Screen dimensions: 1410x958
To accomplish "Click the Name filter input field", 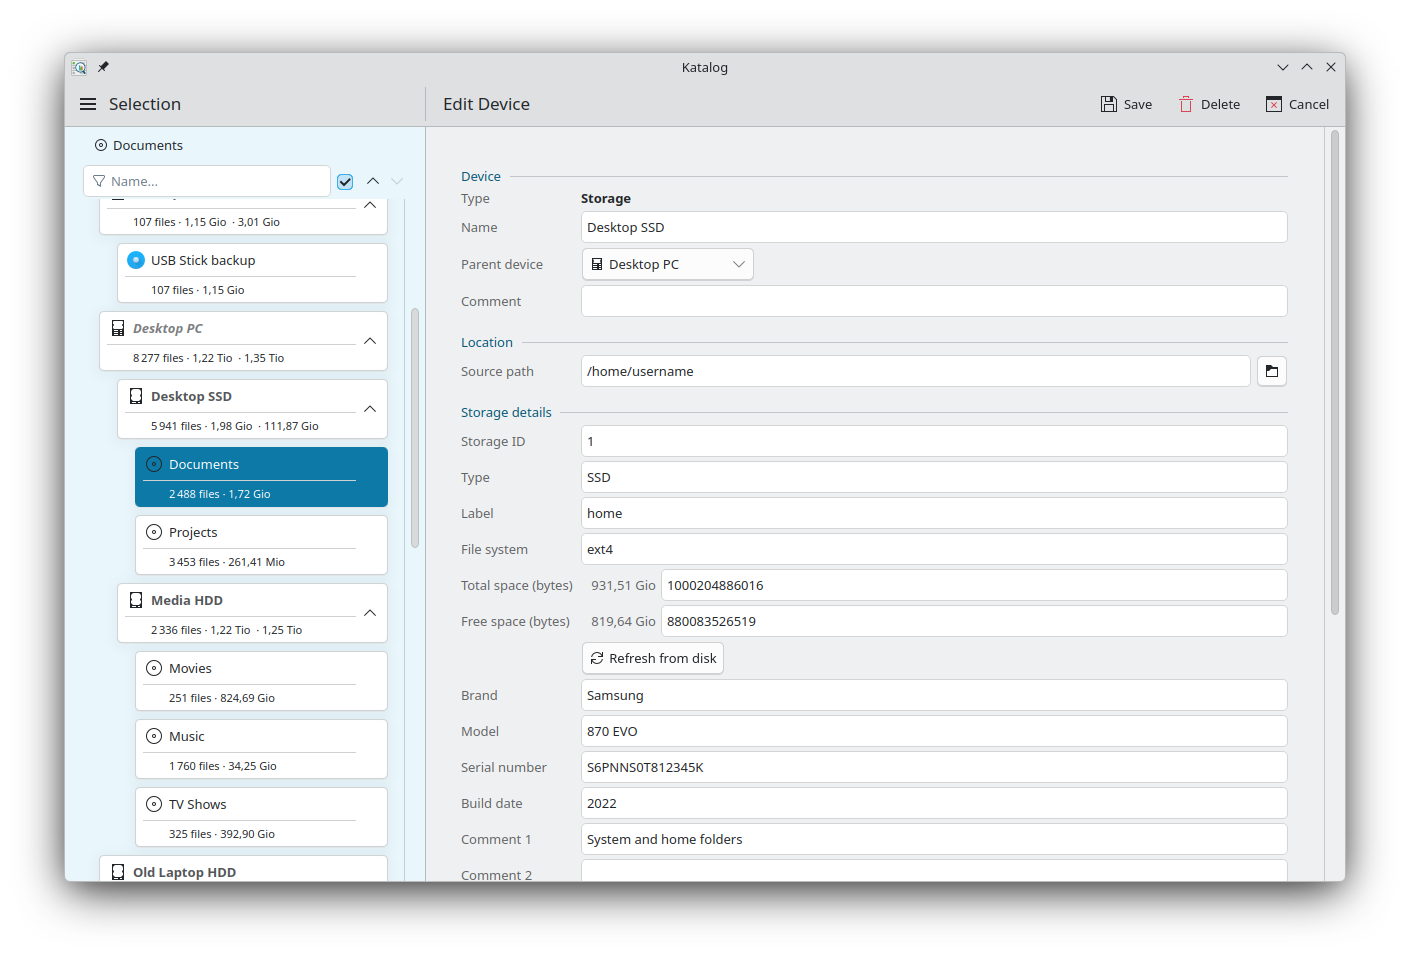I will coord(207,181).
